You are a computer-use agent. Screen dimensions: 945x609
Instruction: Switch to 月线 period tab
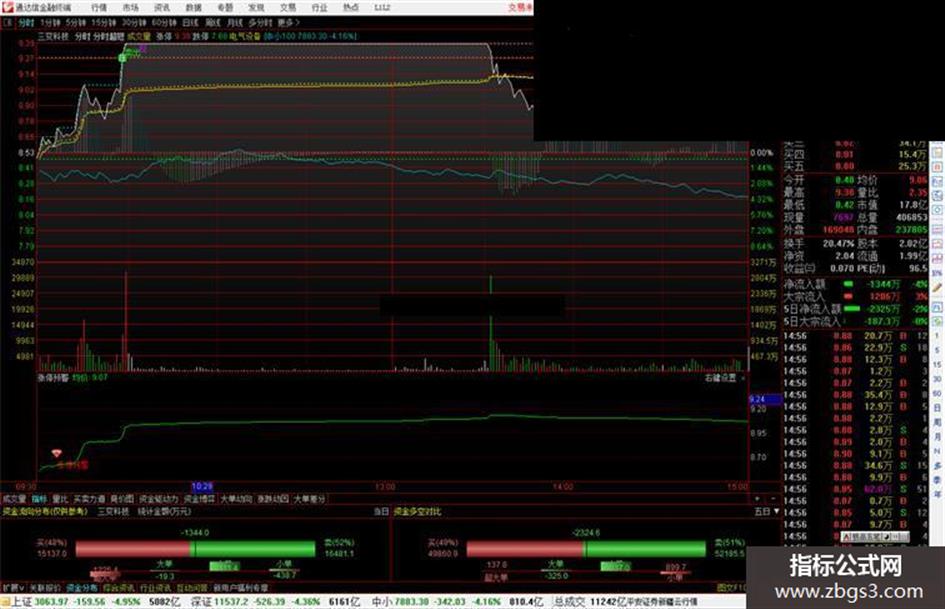click(x=234, y=23)
